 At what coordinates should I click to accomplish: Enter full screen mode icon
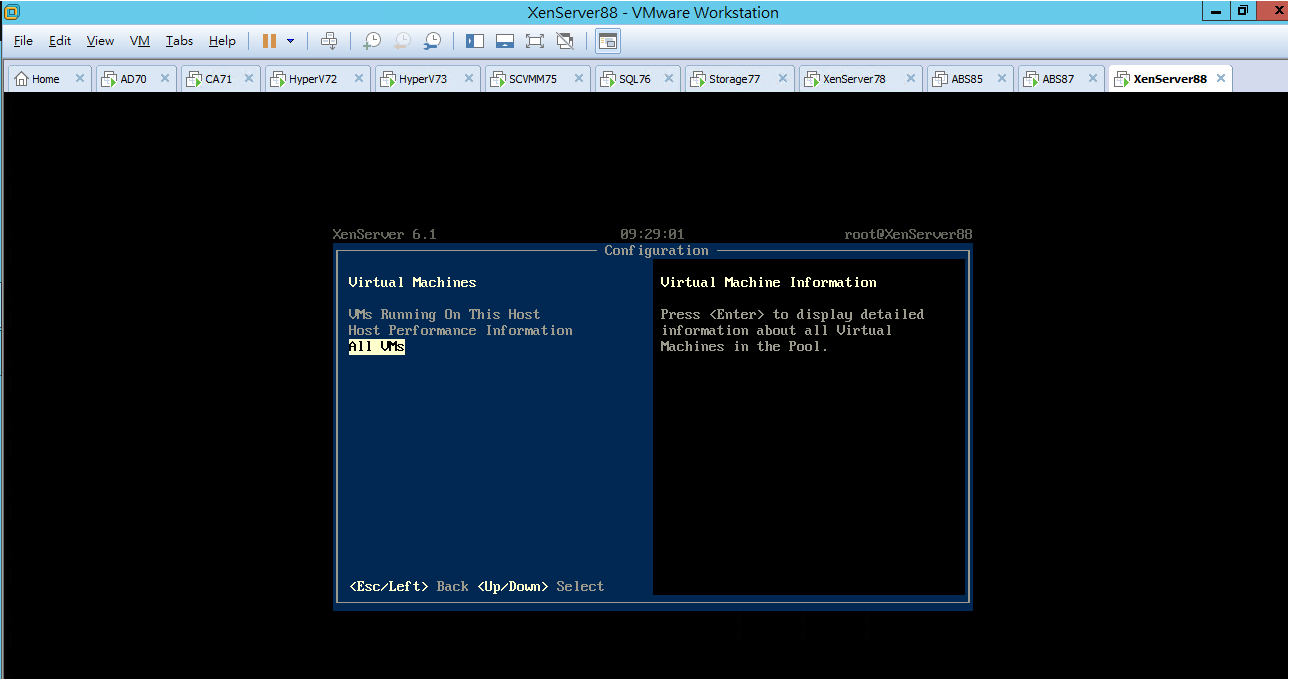point(535,41)
